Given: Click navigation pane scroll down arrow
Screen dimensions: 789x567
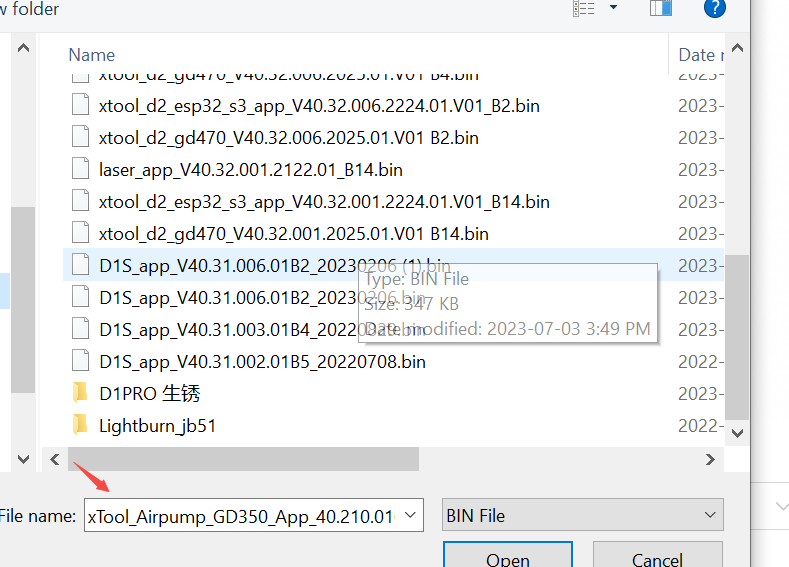Looking at the screenshot, I should 23,459.
